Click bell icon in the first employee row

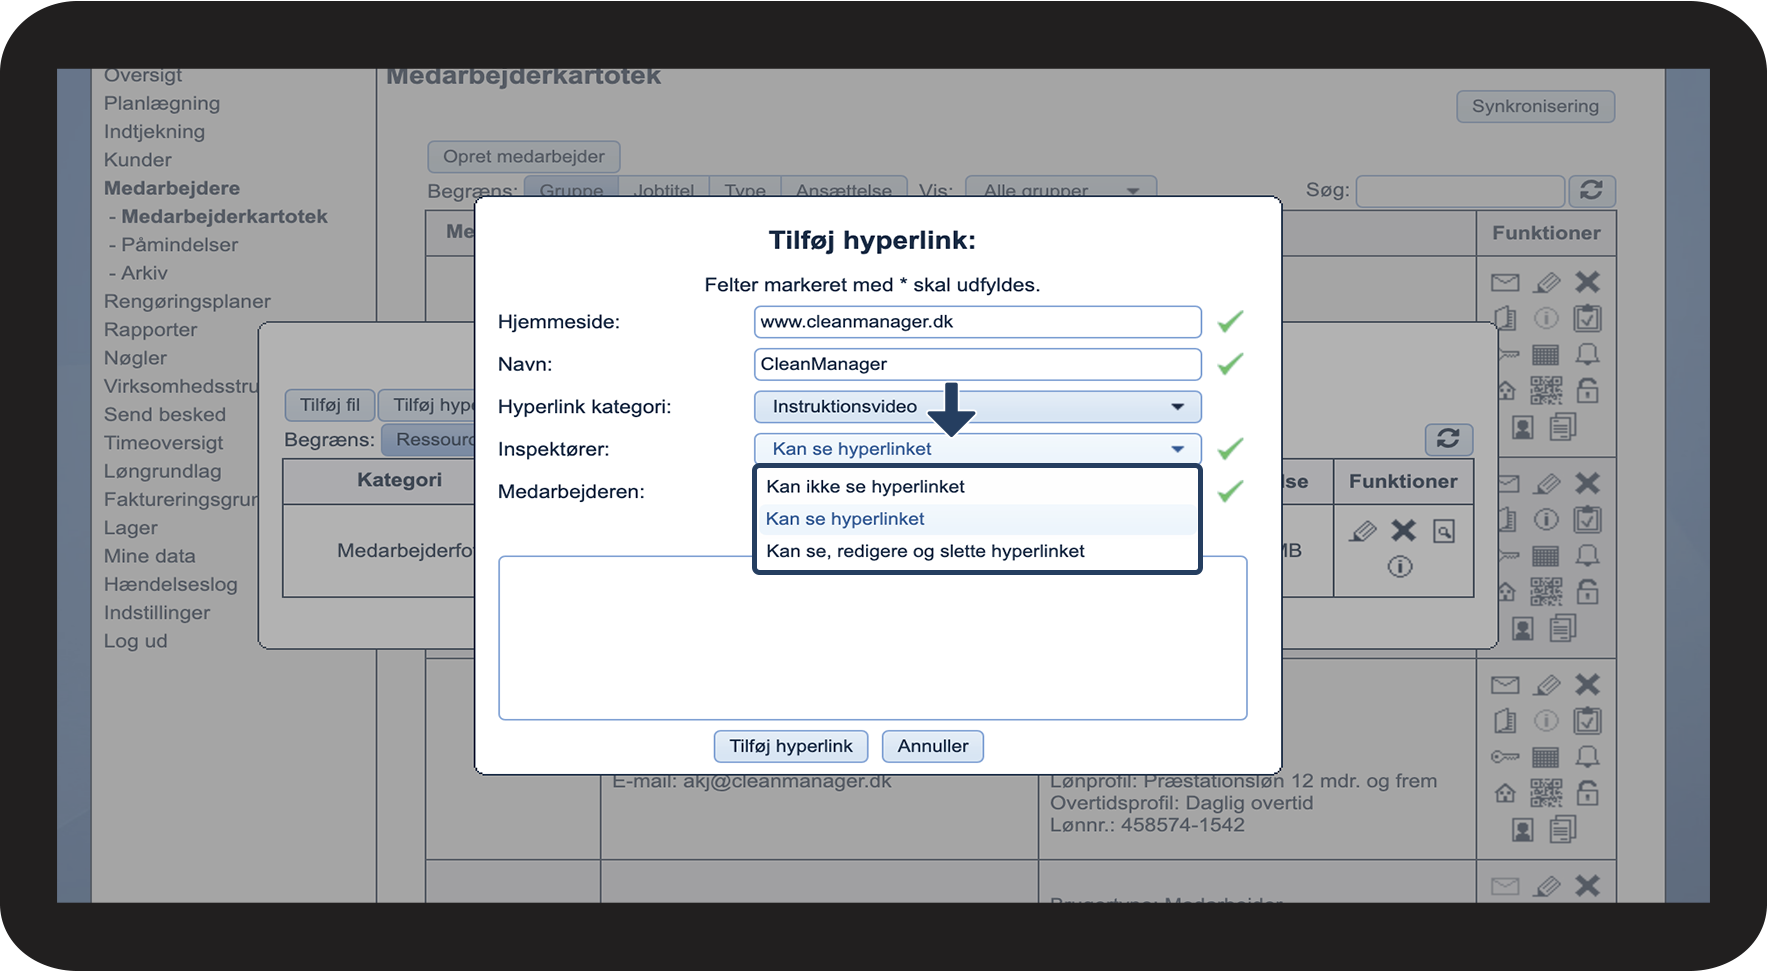[1587, 355]
